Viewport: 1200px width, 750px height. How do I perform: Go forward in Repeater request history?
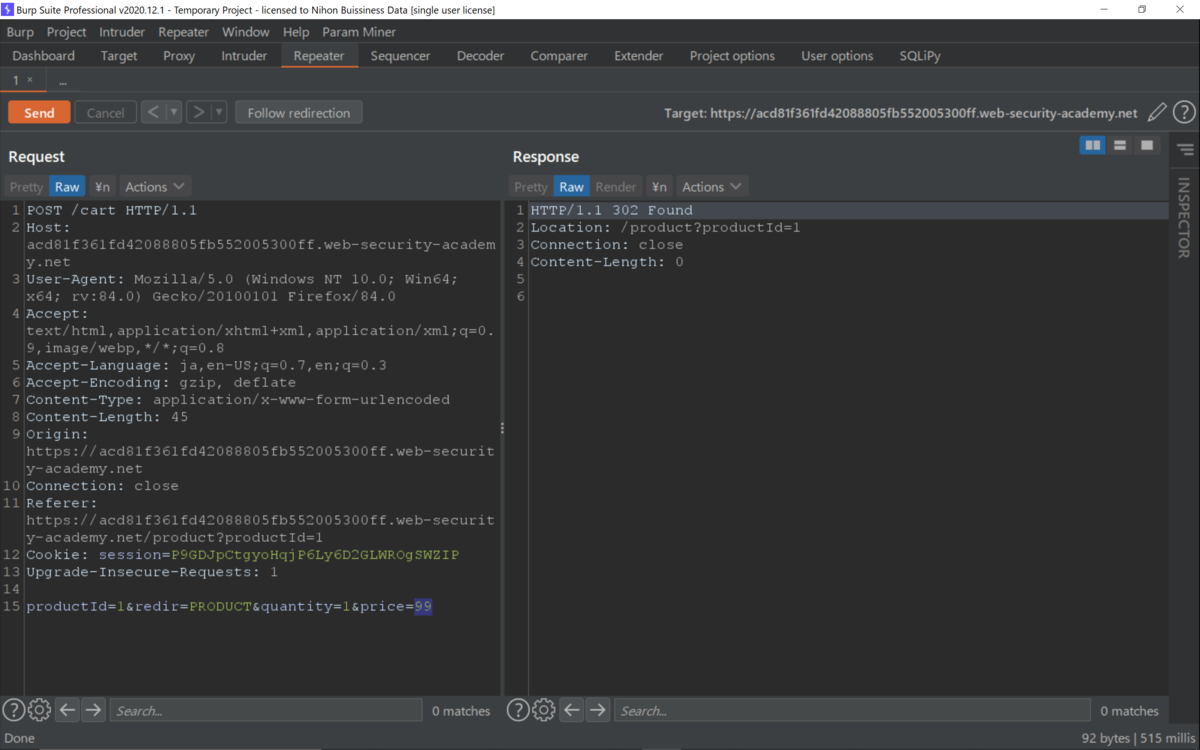pyautogui.click(x=198, y=113)
